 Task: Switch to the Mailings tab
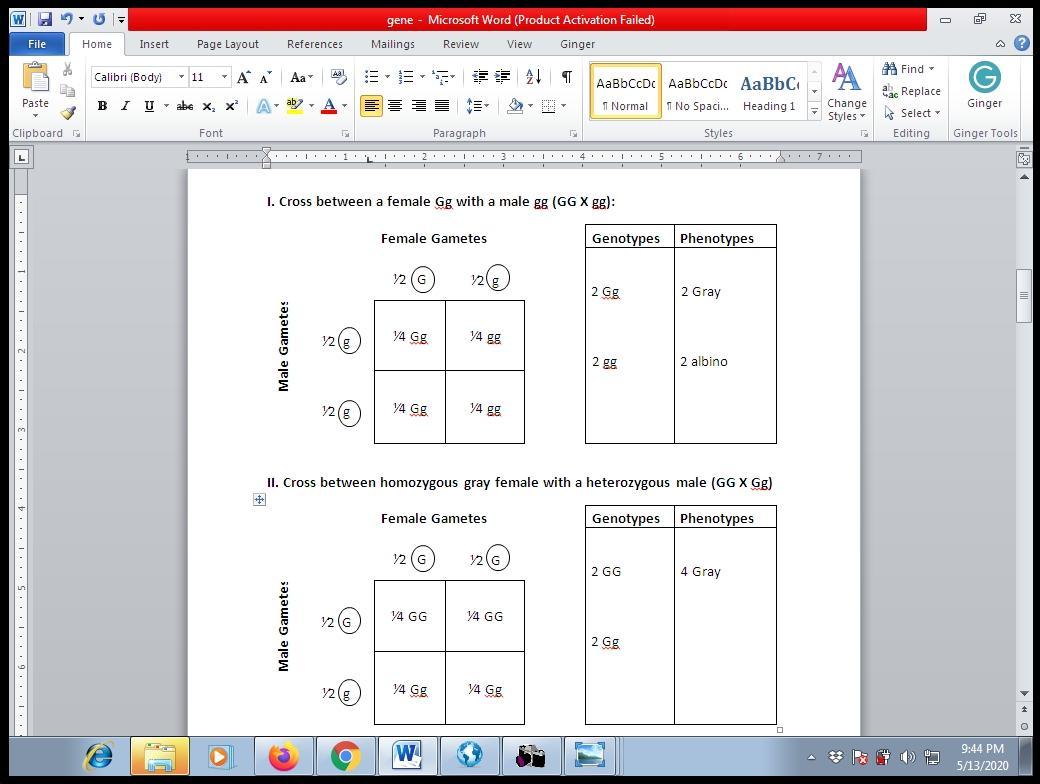click(393, 44)
